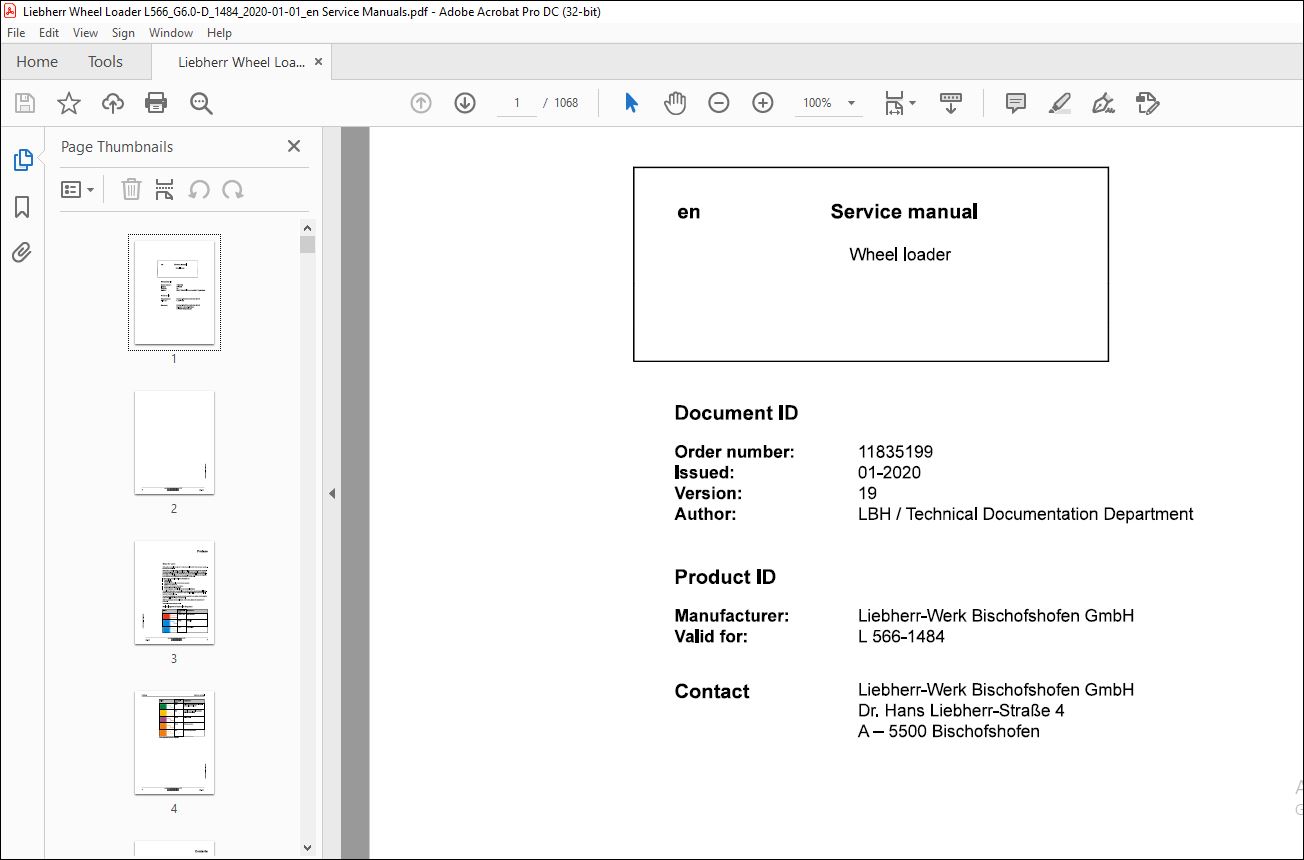Image resolution: width=1304 pixels, height=860 pixels.
Task: Open the Edit menu
Action: [x=49, y=33]
